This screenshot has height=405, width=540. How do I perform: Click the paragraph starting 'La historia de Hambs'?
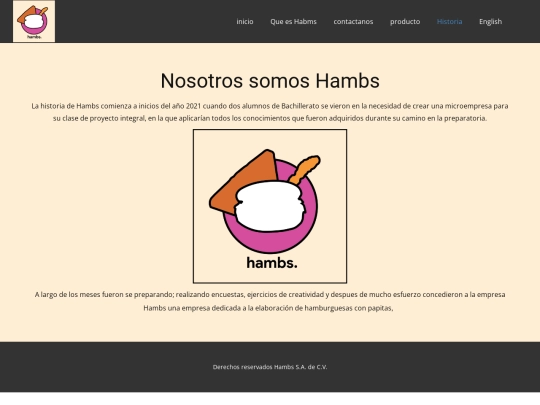coord(270,112)
